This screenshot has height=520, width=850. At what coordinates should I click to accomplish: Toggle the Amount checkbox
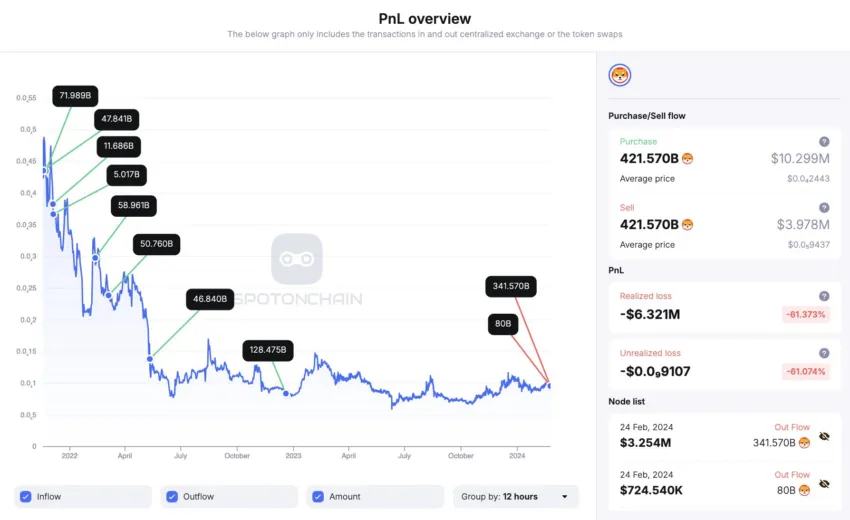(x=318, y=497)
